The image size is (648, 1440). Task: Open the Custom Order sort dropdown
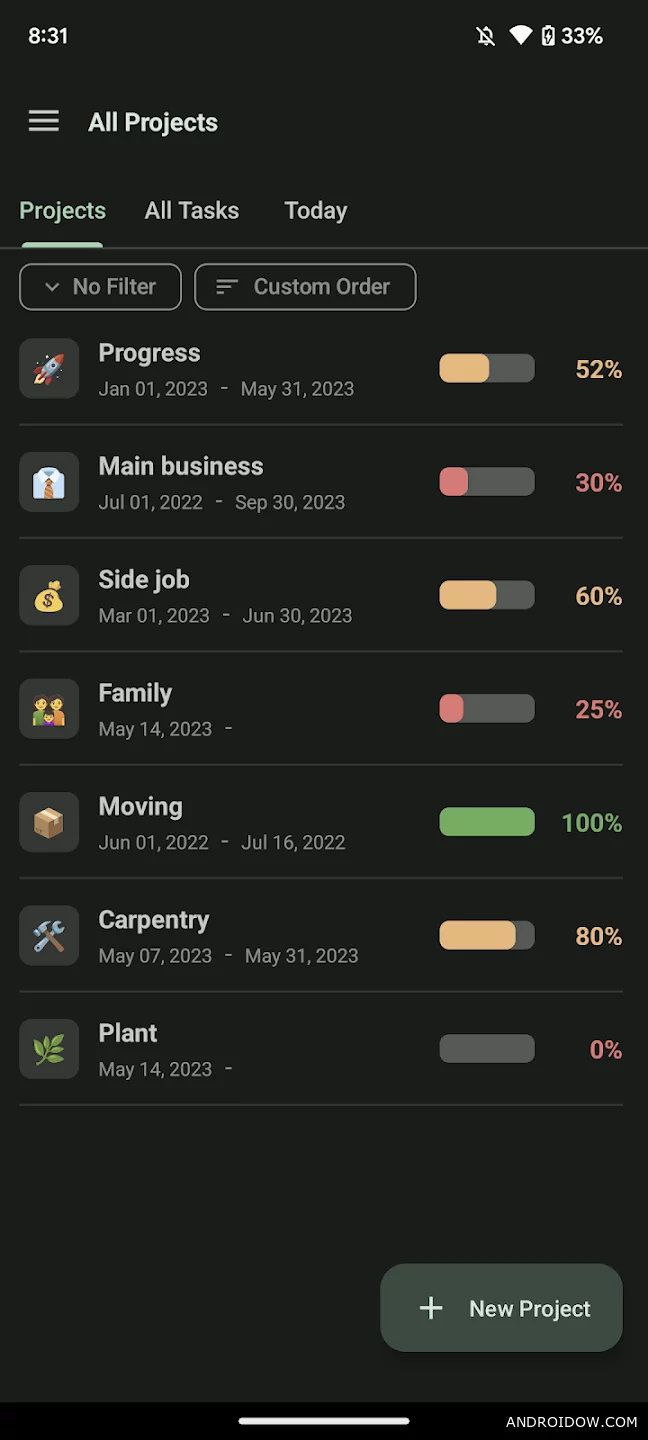coord(305,287)
